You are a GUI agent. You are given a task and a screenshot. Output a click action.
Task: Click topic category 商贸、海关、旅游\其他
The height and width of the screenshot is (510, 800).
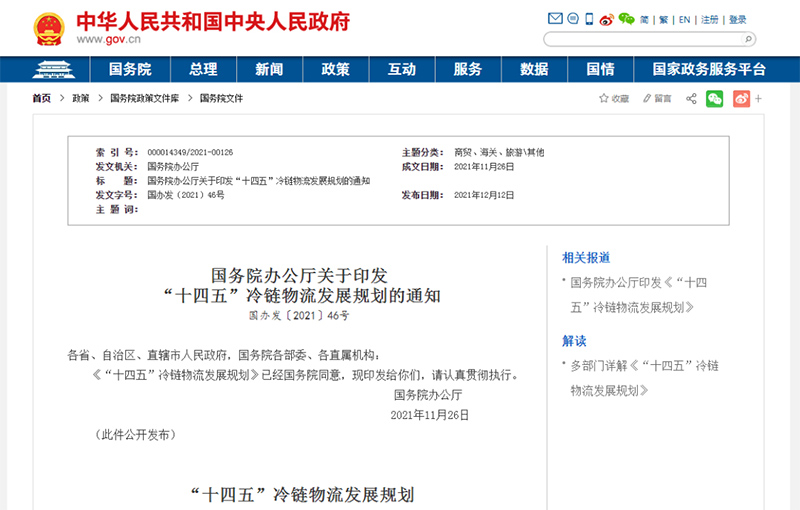pyautogui.click(x=499, y=152)
